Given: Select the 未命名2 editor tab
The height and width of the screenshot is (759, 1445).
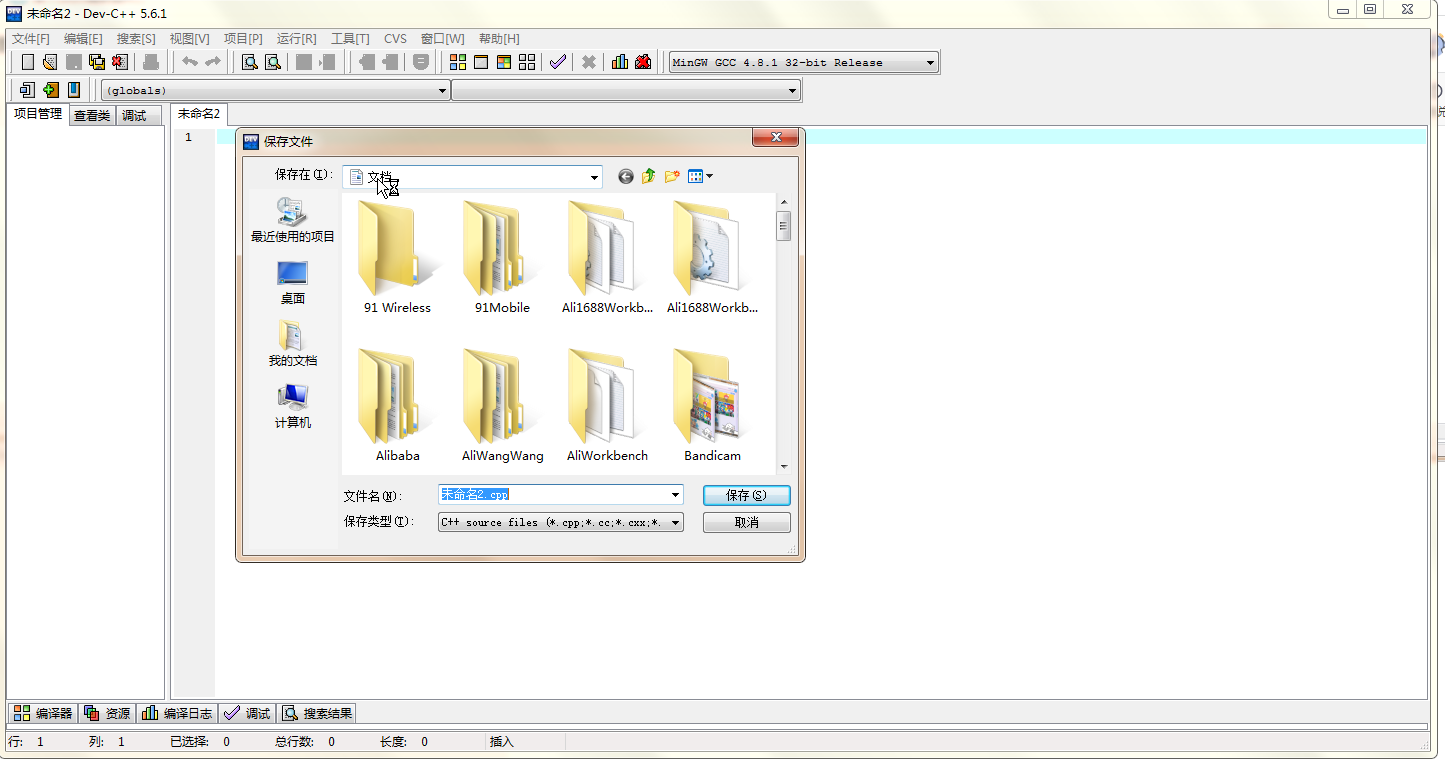Looking at the screenshot, I should click(x=199, y=114).
